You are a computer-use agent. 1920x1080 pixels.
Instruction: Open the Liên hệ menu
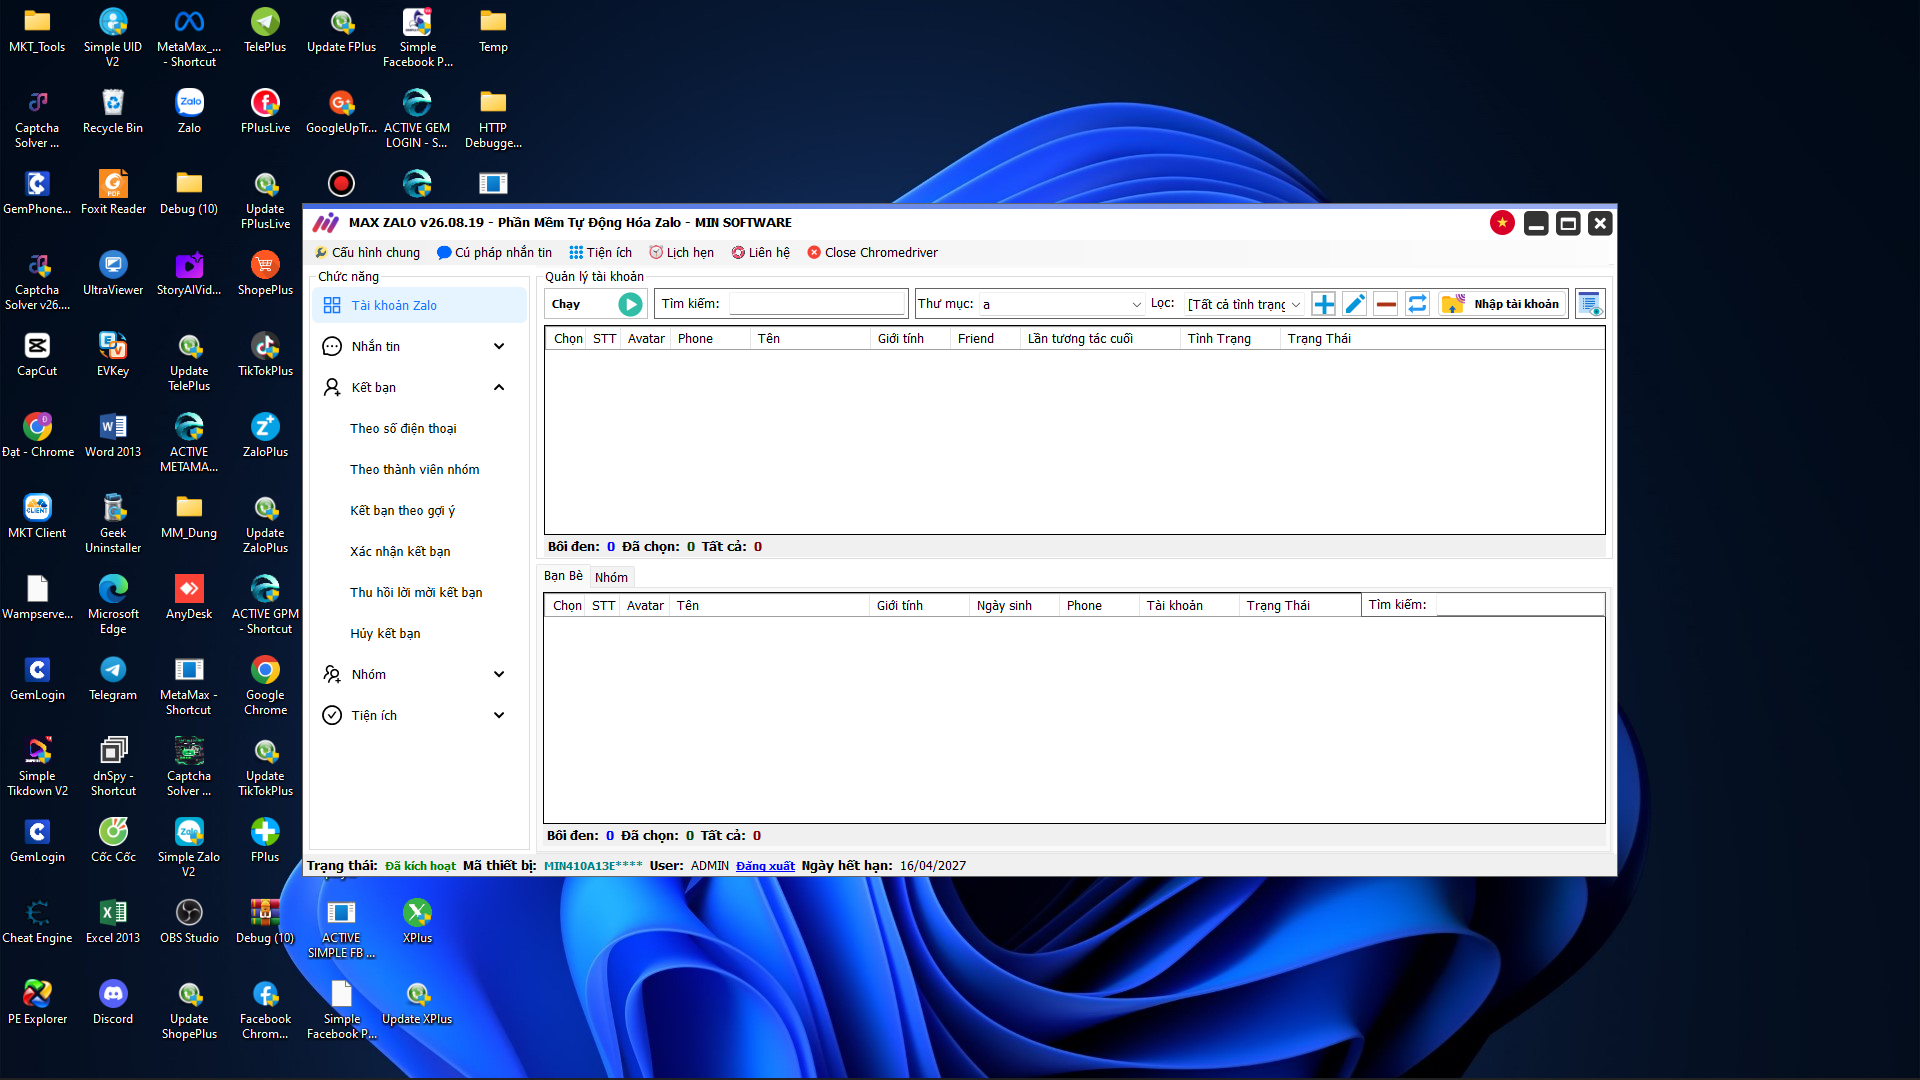tap(761, 253)
